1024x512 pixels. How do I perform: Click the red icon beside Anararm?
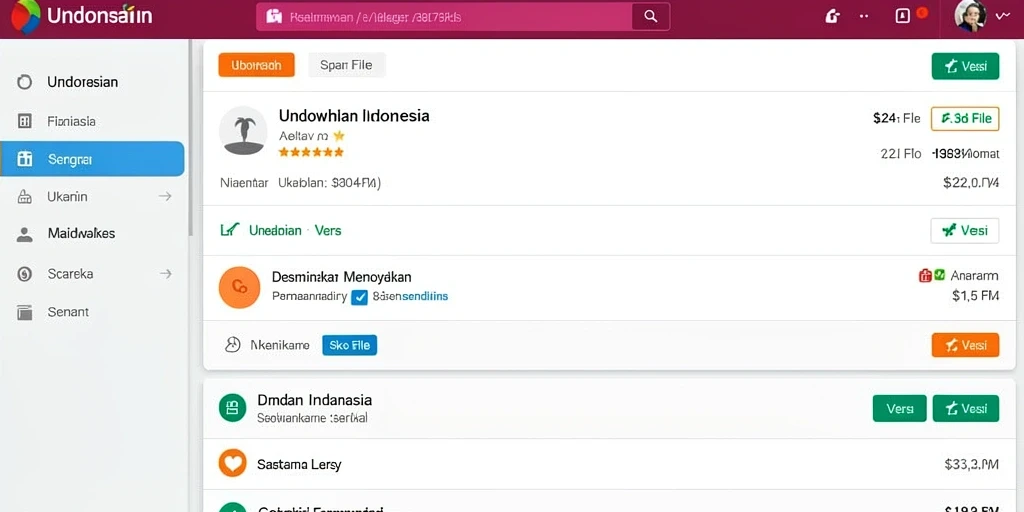[925, 276]
